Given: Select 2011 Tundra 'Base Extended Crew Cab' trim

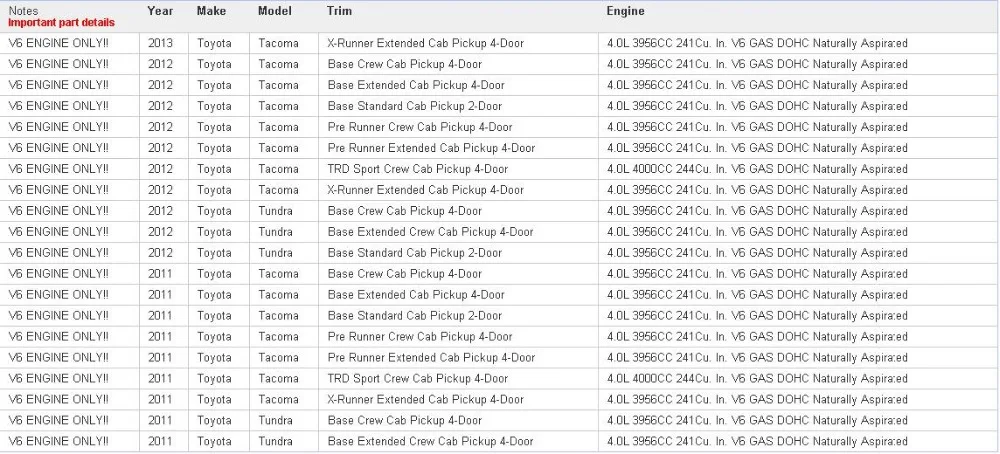Looking at the screenshot, I should point(430,441).
